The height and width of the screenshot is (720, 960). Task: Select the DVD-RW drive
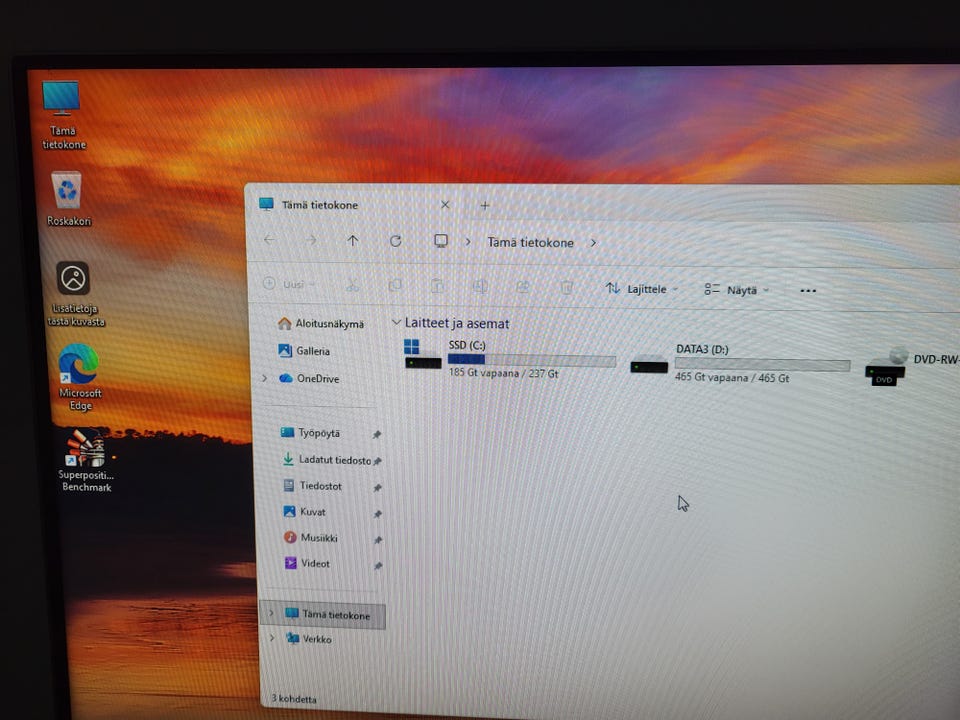click(912, 366)
